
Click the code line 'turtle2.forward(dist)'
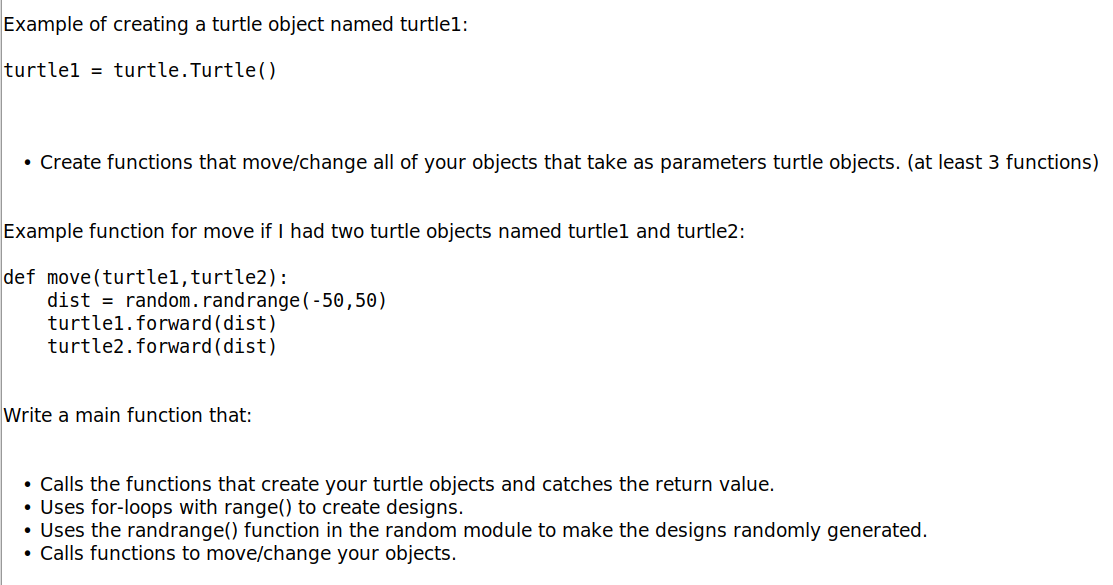coord(163,346)
